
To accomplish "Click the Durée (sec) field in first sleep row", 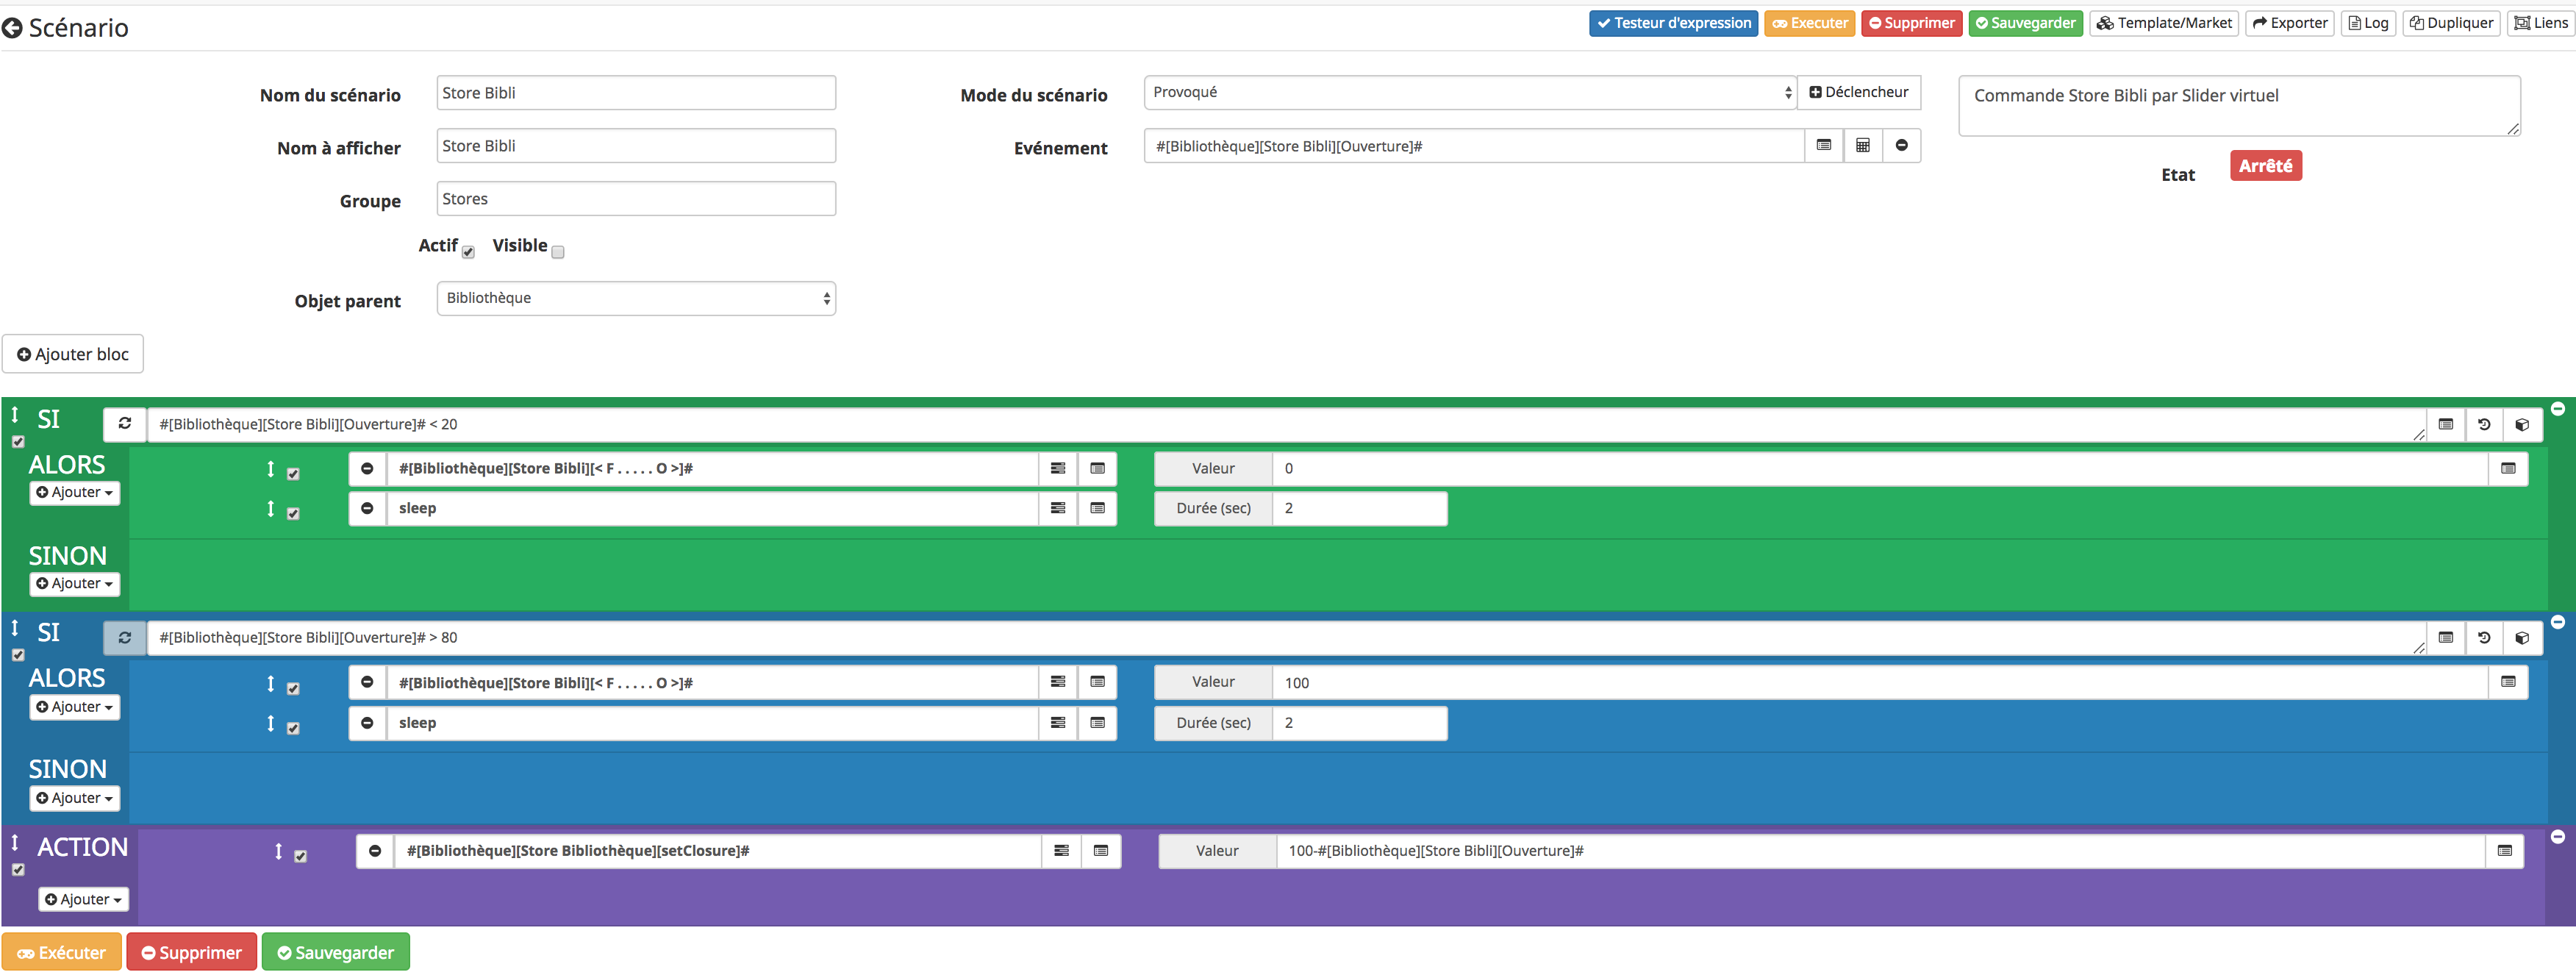I will pyautogui.click(x=1359, y=509).
